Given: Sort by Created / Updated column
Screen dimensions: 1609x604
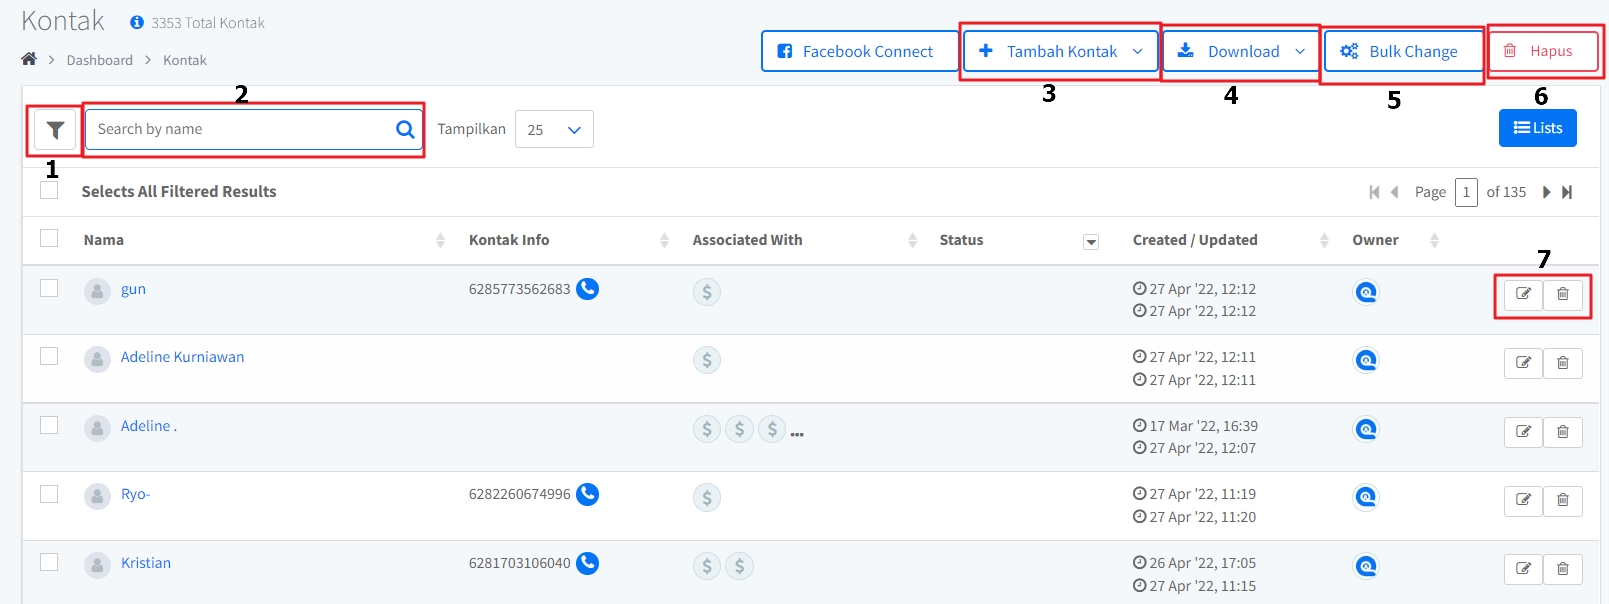Looking at the screenshot, I should click(1324, 240).
